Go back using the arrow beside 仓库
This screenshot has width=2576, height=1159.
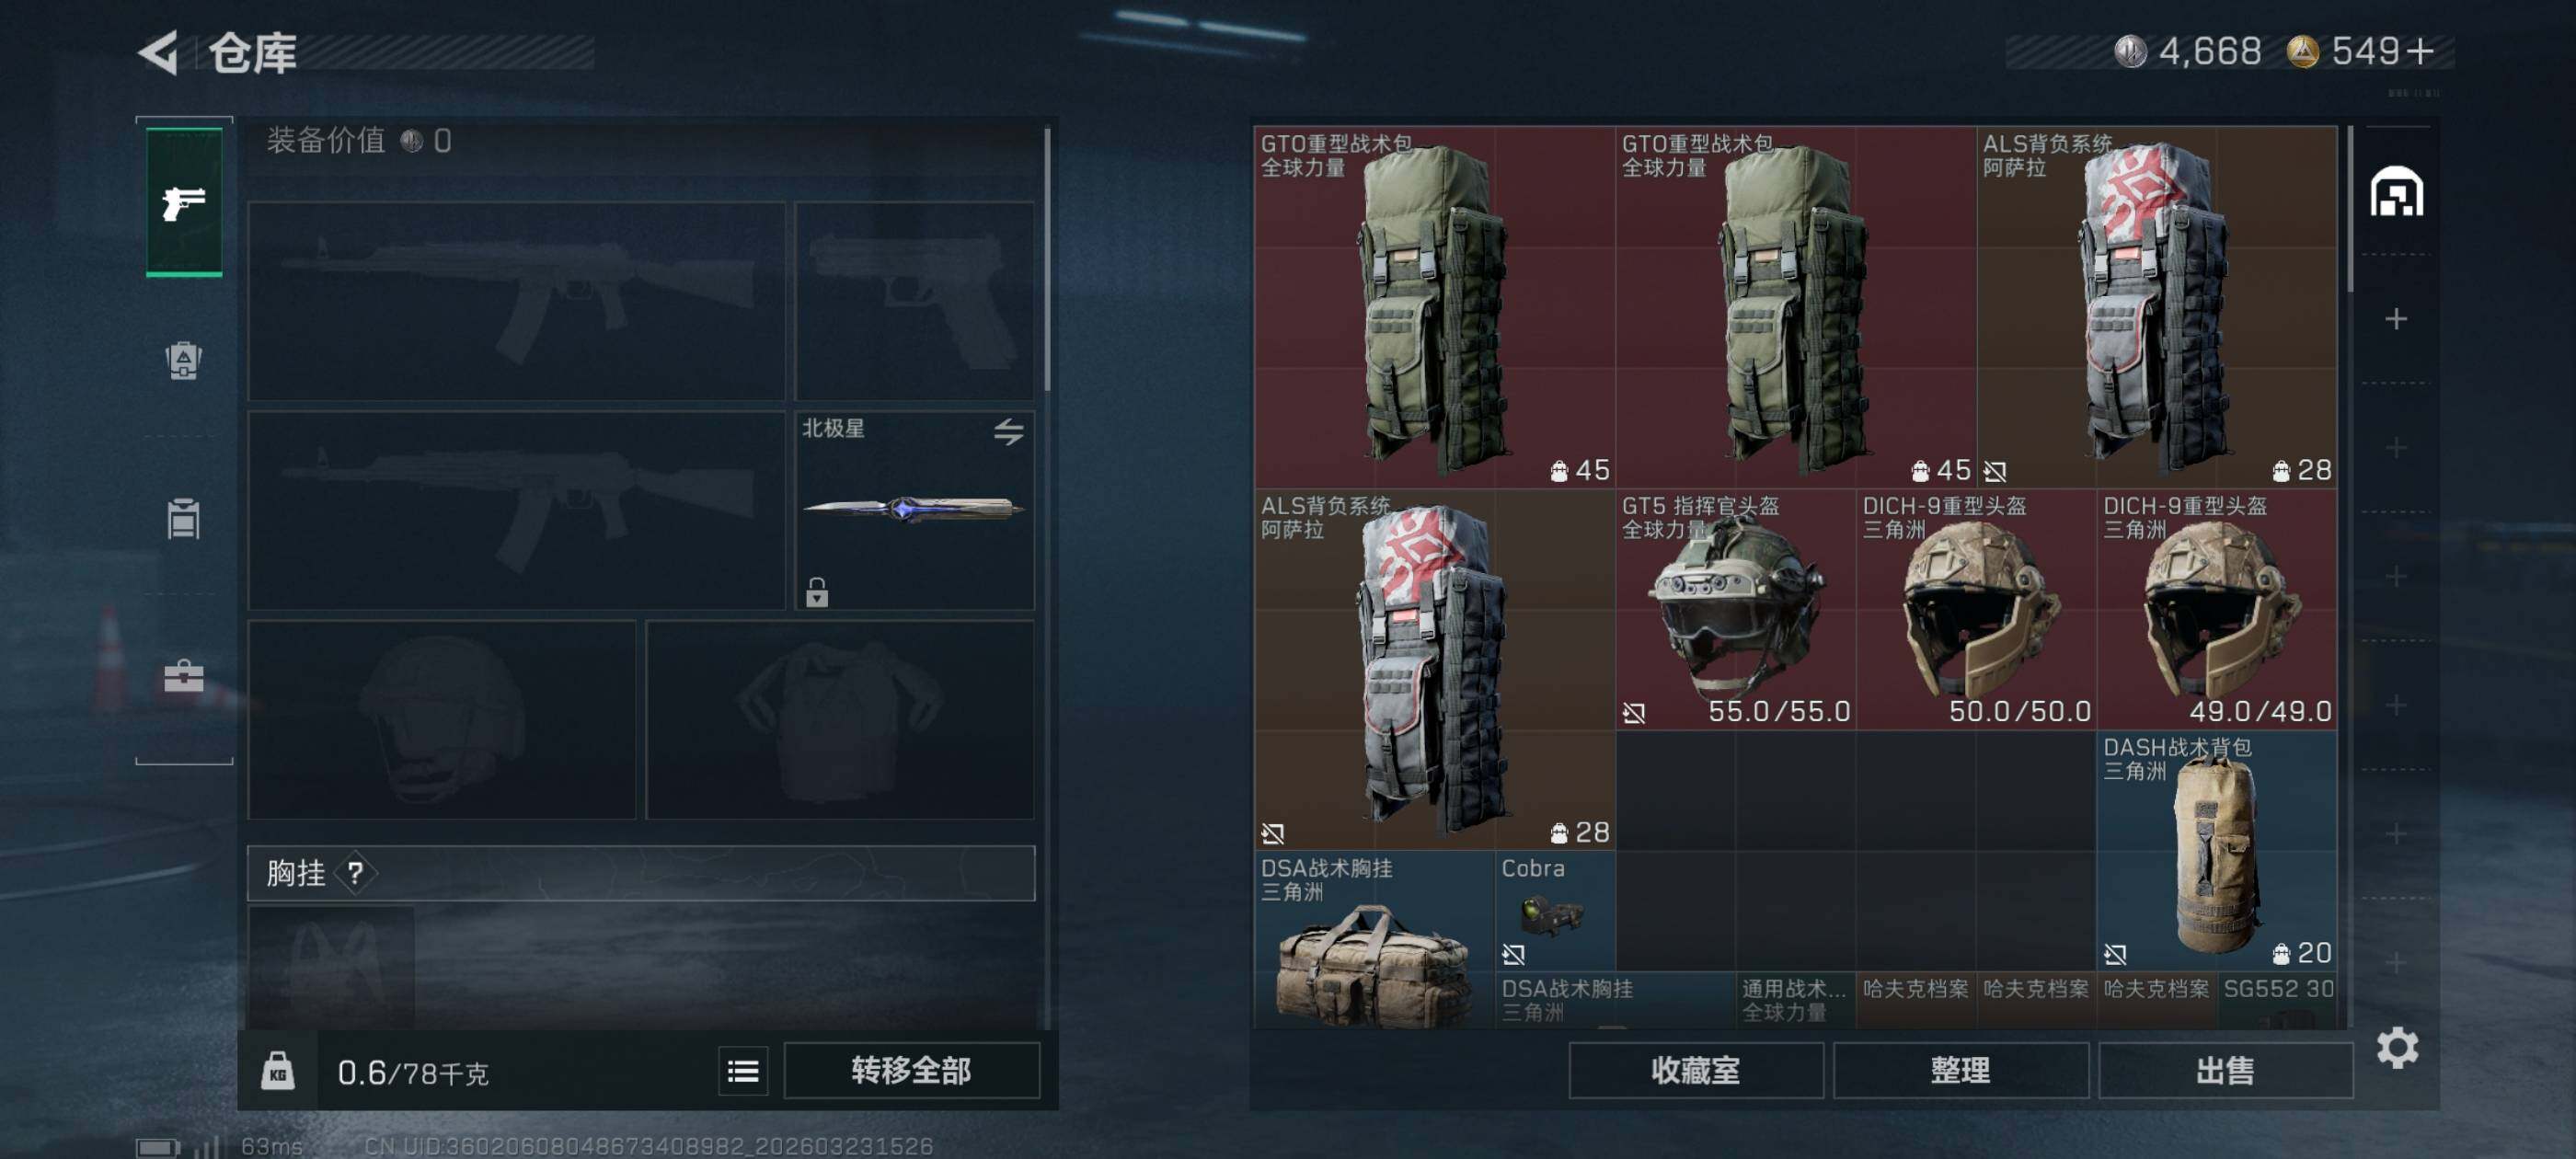(158, 52)
